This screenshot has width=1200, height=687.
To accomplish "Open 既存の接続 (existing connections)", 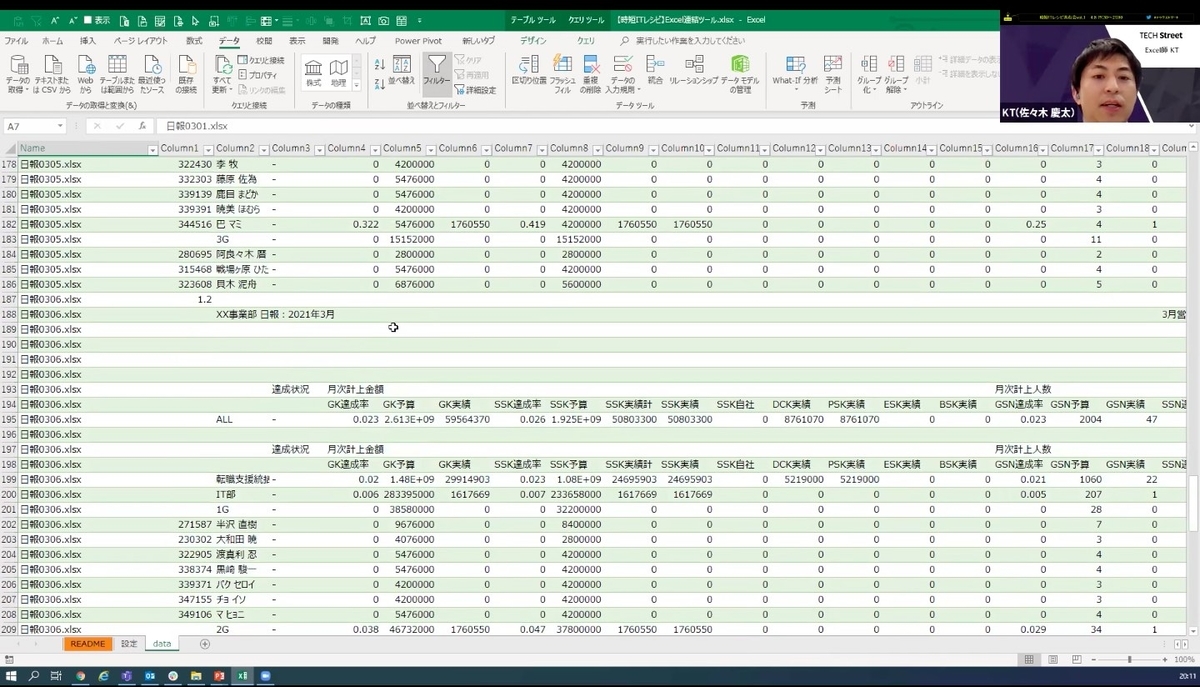I will tap(186, 75).
